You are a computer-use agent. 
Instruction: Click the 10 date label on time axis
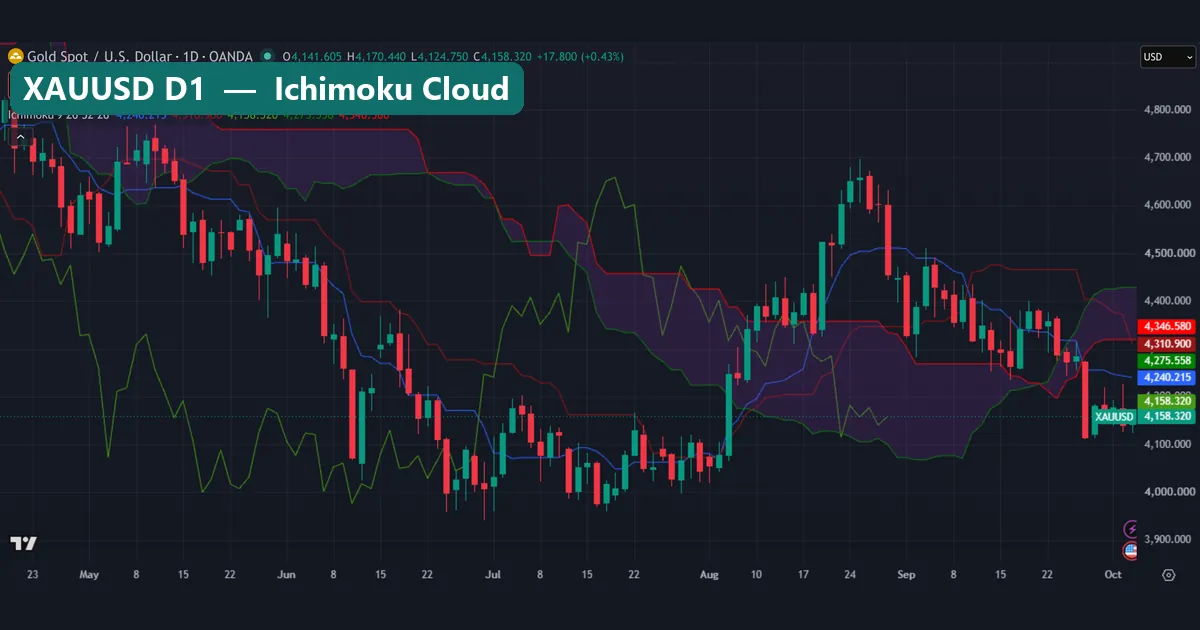(756, 575)
